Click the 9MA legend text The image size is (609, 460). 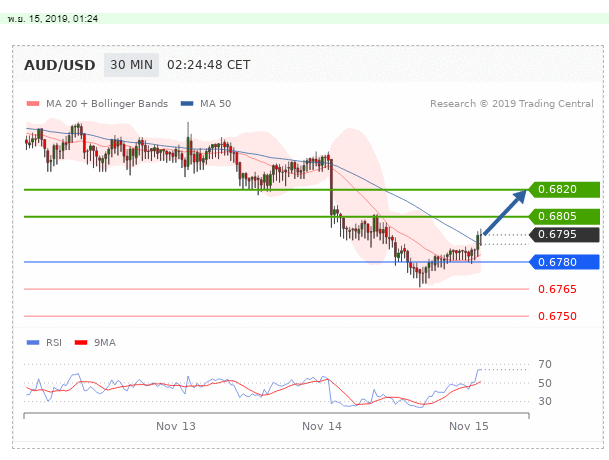click(105, 343)
